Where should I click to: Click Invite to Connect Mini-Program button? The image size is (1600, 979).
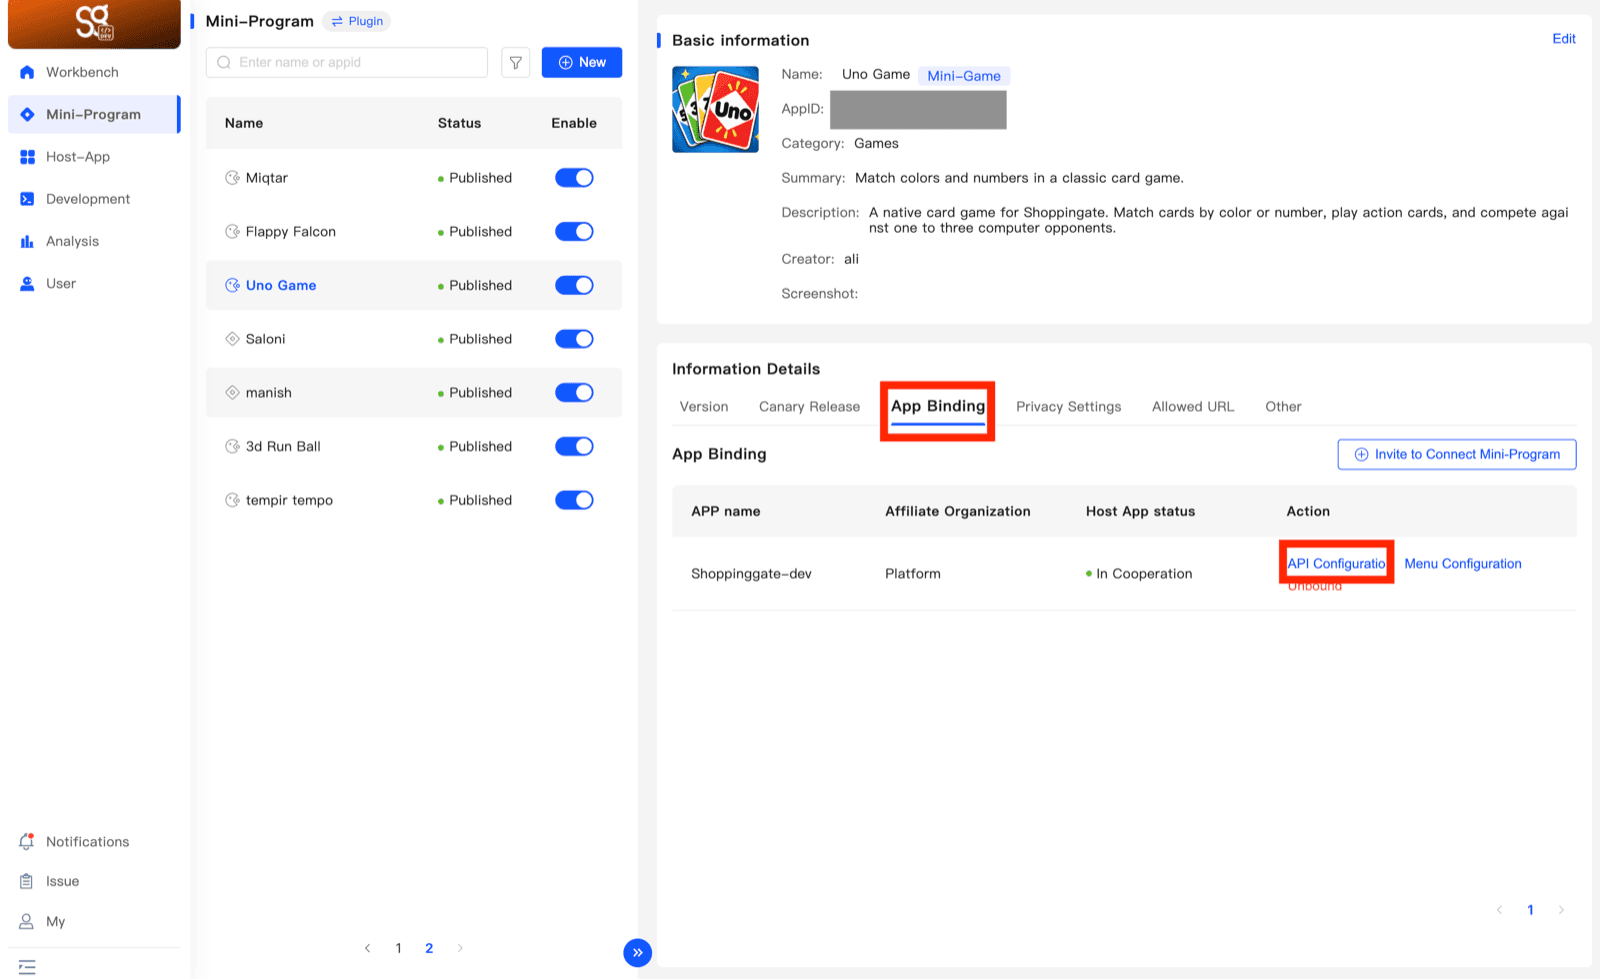click(1457, 454)
